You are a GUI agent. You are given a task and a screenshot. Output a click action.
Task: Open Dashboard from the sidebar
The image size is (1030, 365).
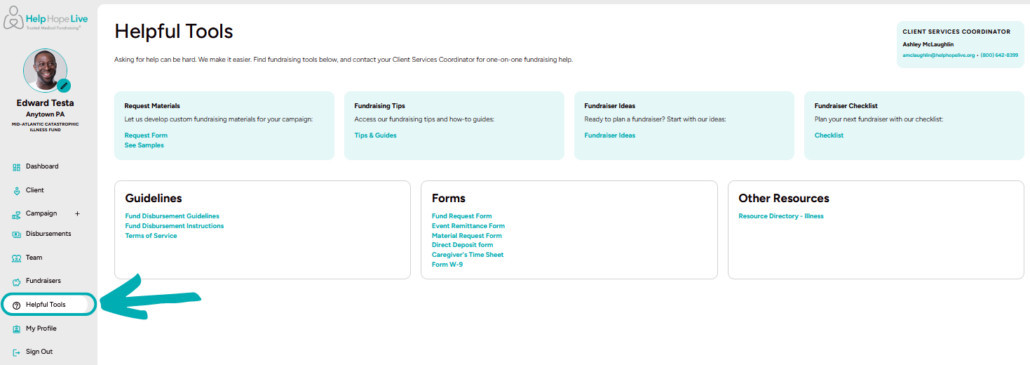pos(42,167)
